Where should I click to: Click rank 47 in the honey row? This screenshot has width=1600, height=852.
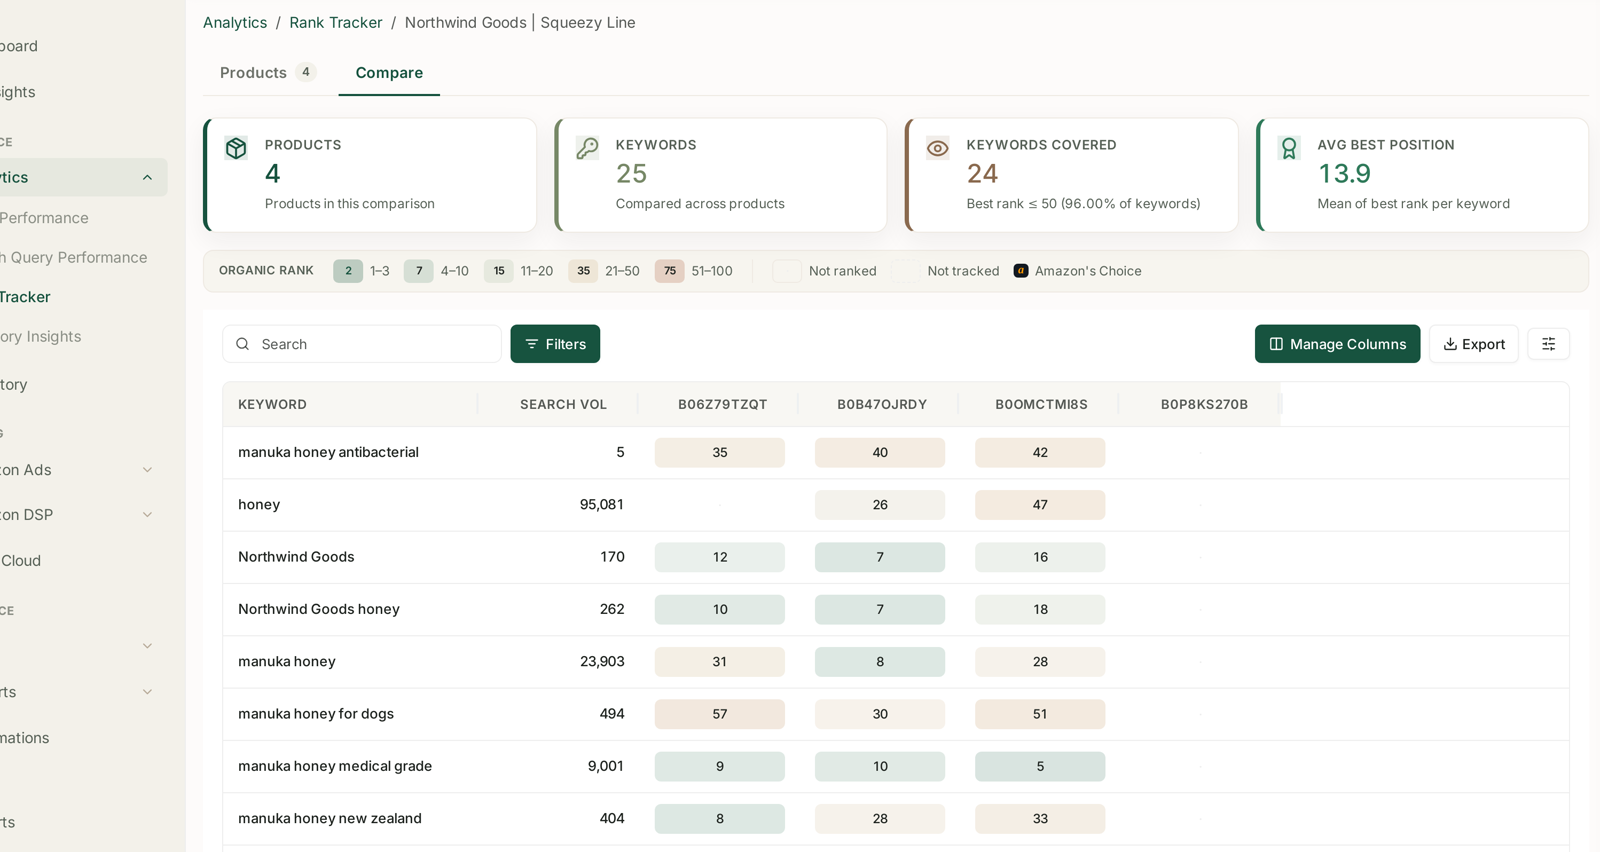[1040, 505]
